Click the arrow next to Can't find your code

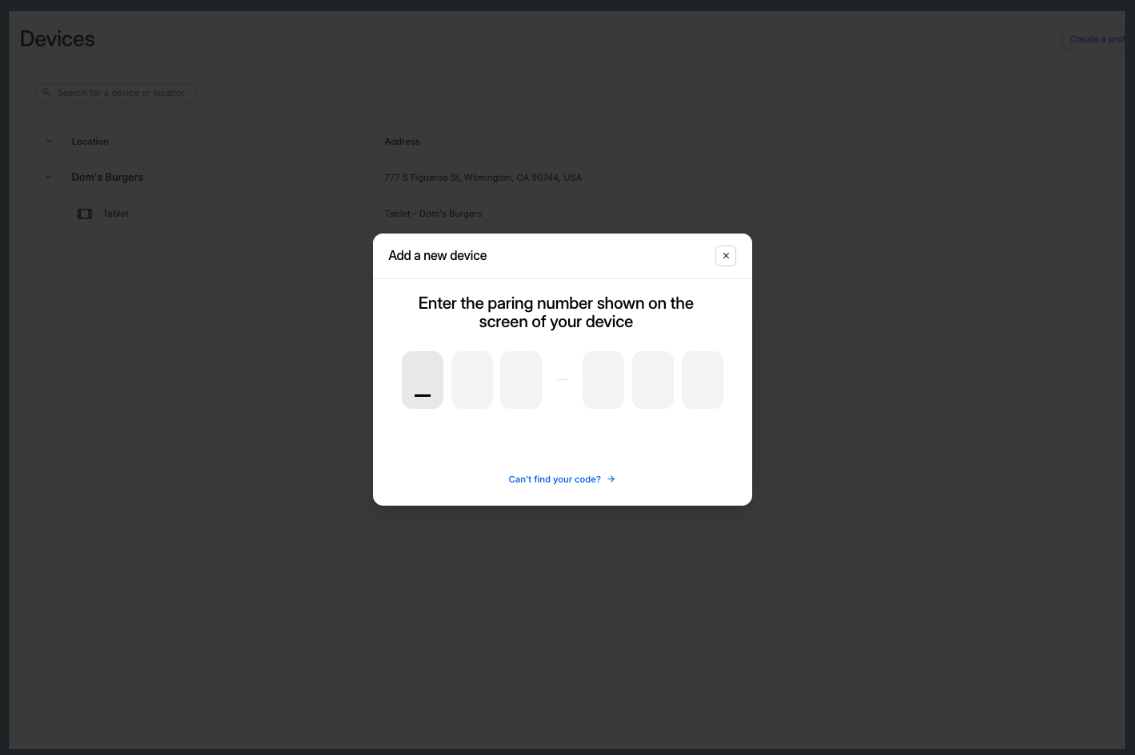pos(611,479)
